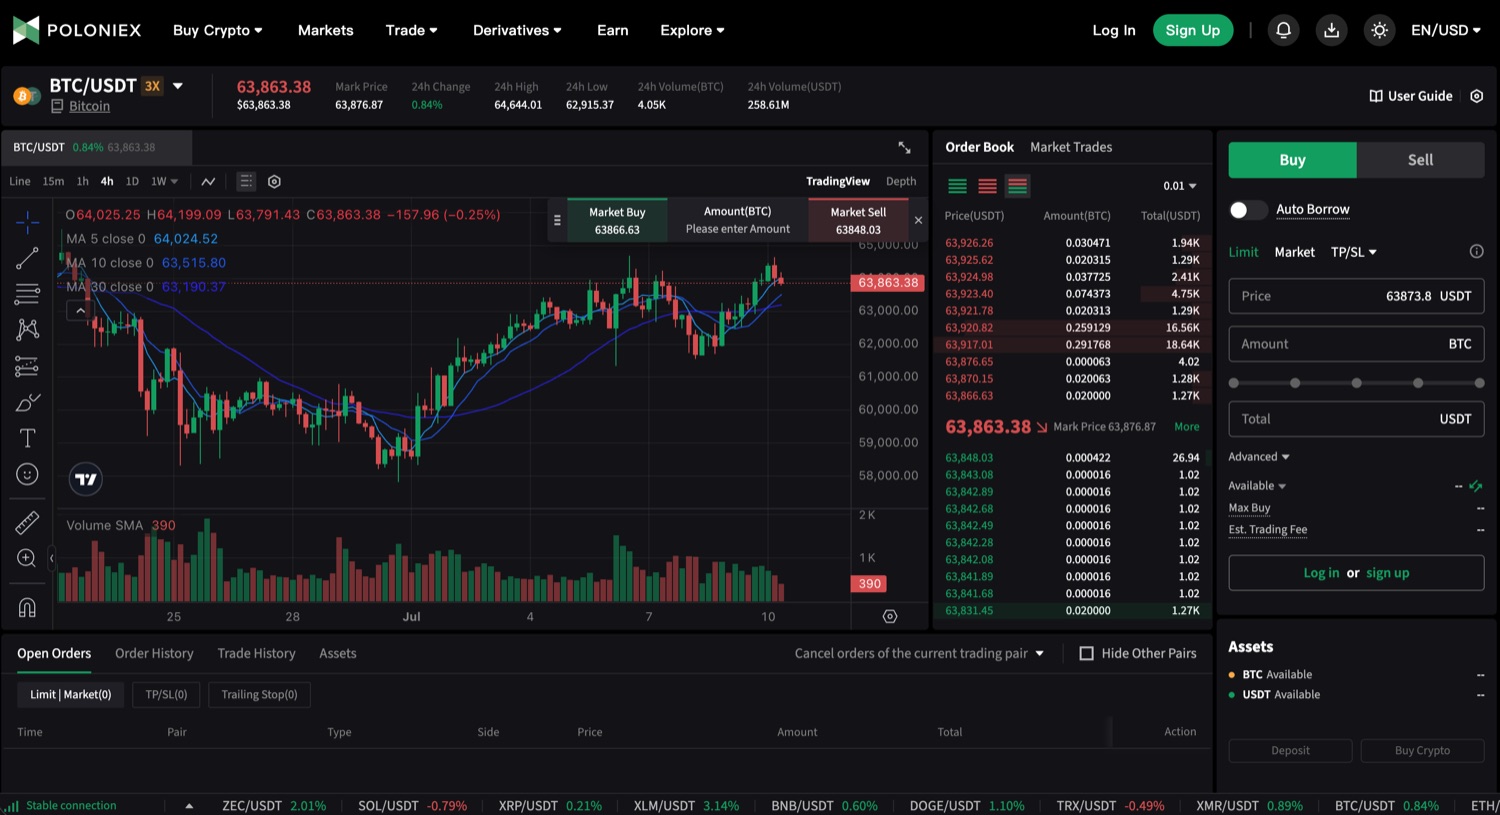Toggle the chart template list icon
1500x815 pixels.
245,181
